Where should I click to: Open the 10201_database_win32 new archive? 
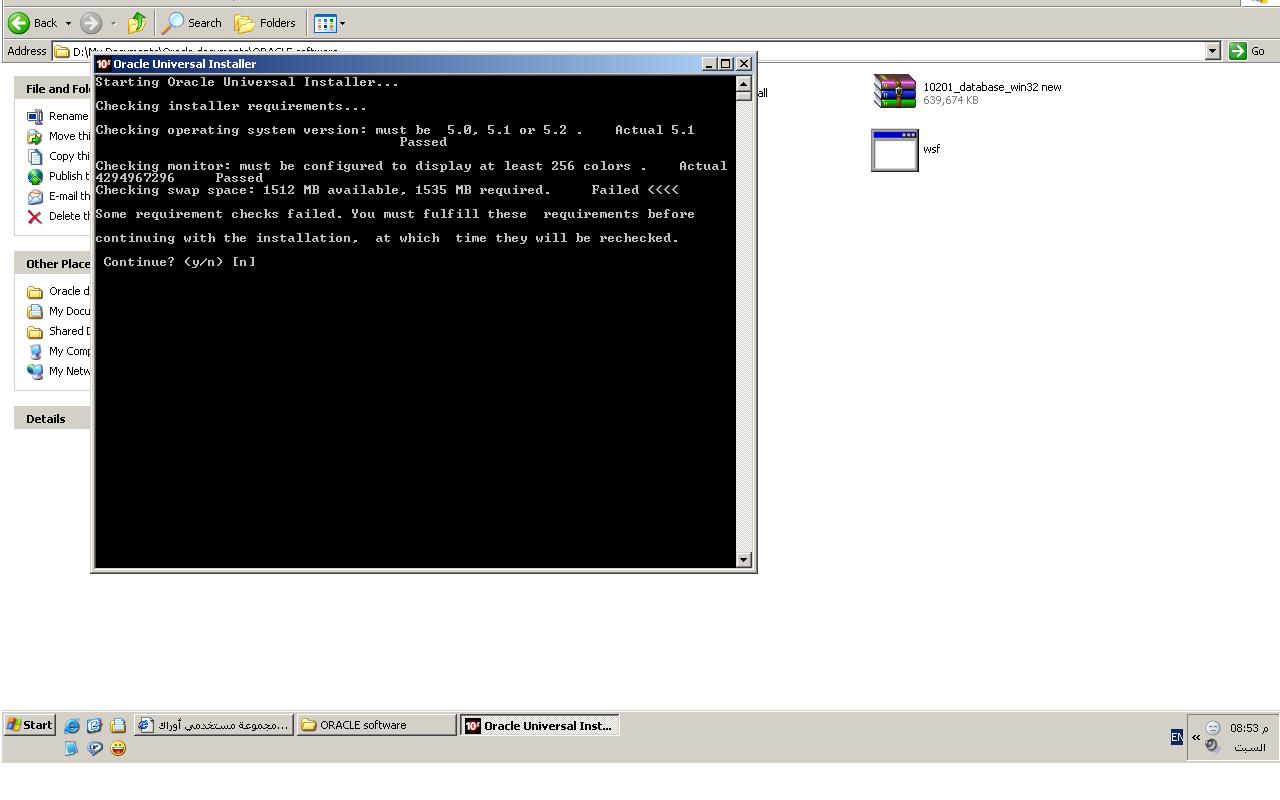[x=895, y=91]
